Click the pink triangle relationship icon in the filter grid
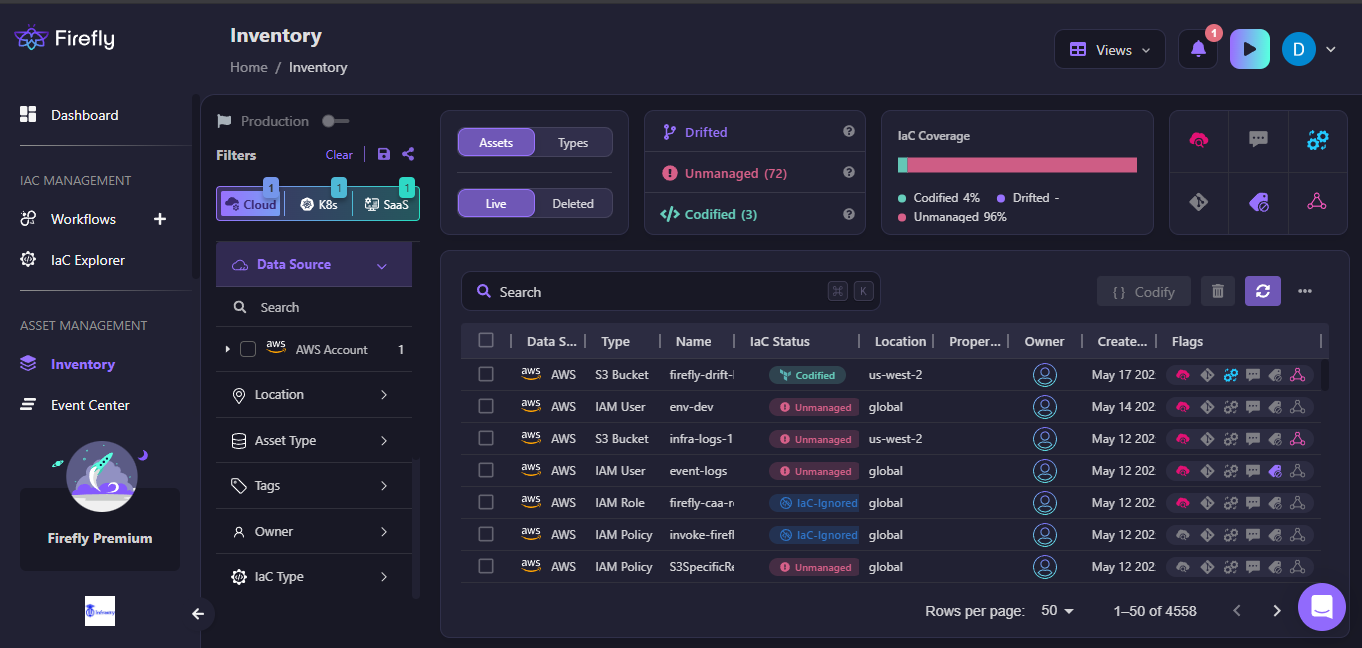The image size is (1362, 648). coord(1318,202)
